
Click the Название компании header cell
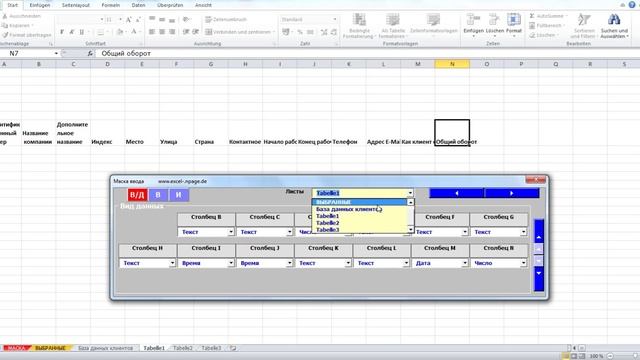click(x=38, y=133)
